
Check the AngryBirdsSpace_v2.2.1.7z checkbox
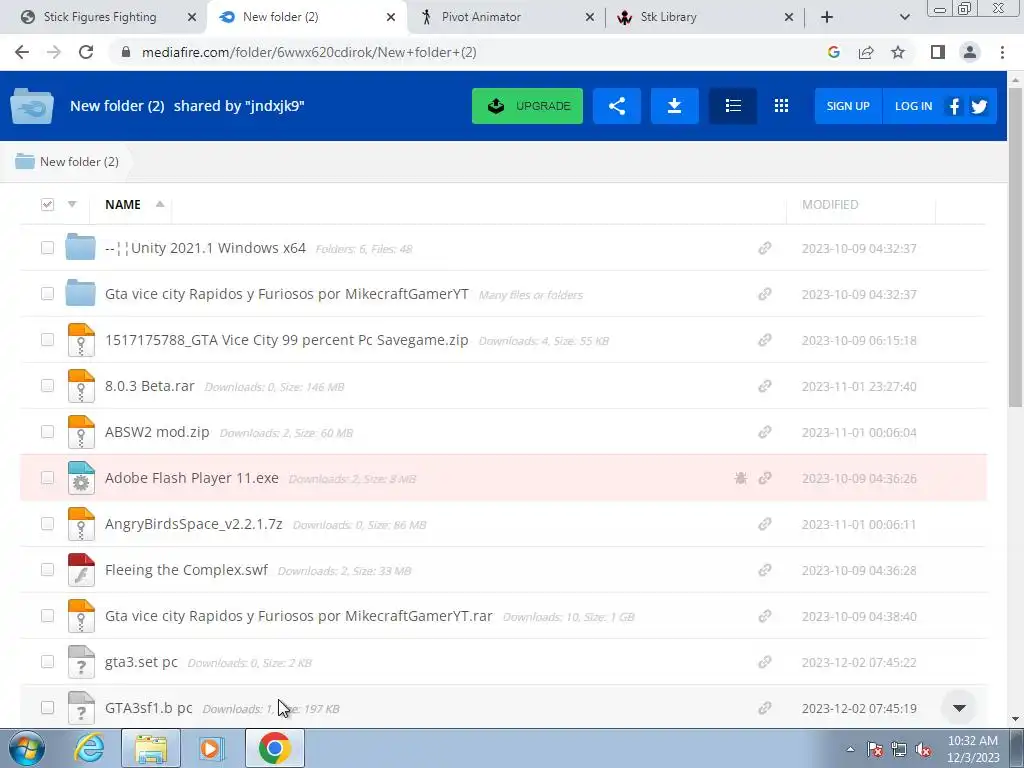[47, 524]
